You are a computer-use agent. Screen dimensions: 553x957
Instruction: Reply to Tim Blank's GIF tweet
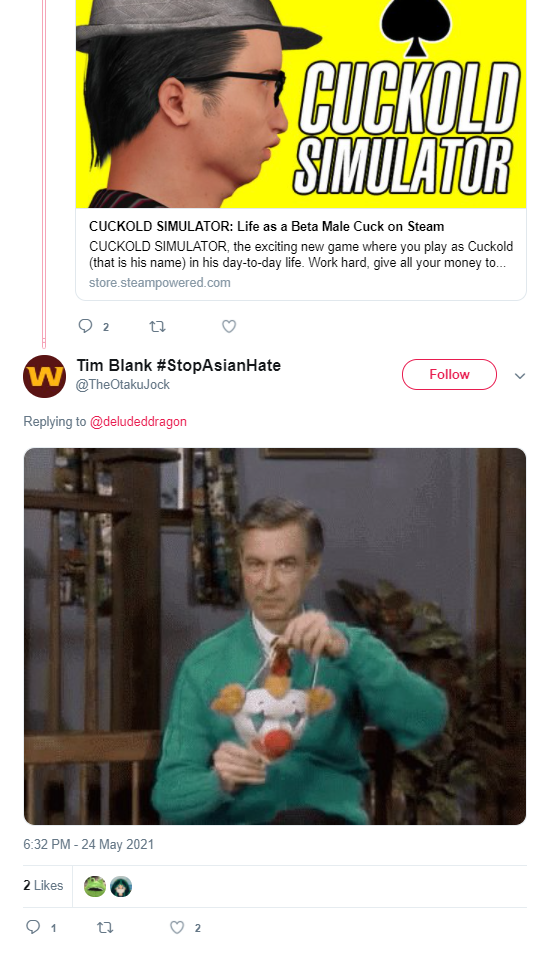click(x=33, y=928)
